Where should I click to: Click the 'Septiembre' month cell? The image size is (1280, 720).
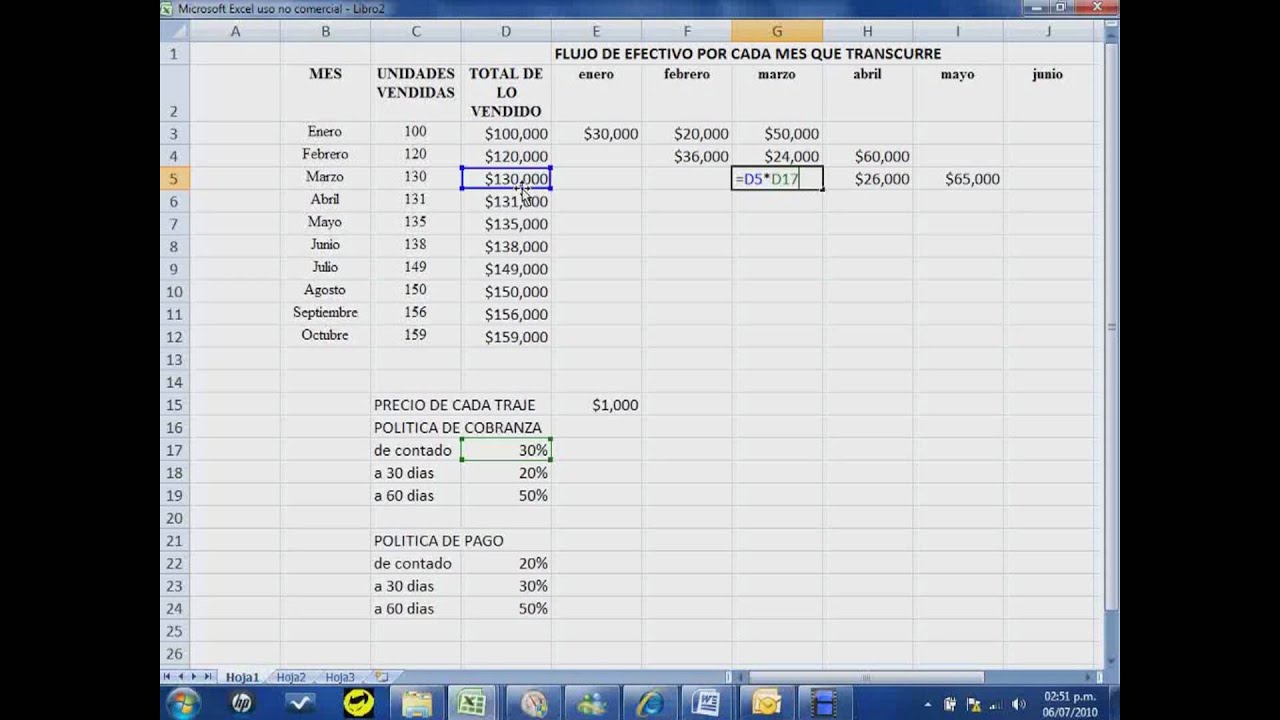(325, 313)
